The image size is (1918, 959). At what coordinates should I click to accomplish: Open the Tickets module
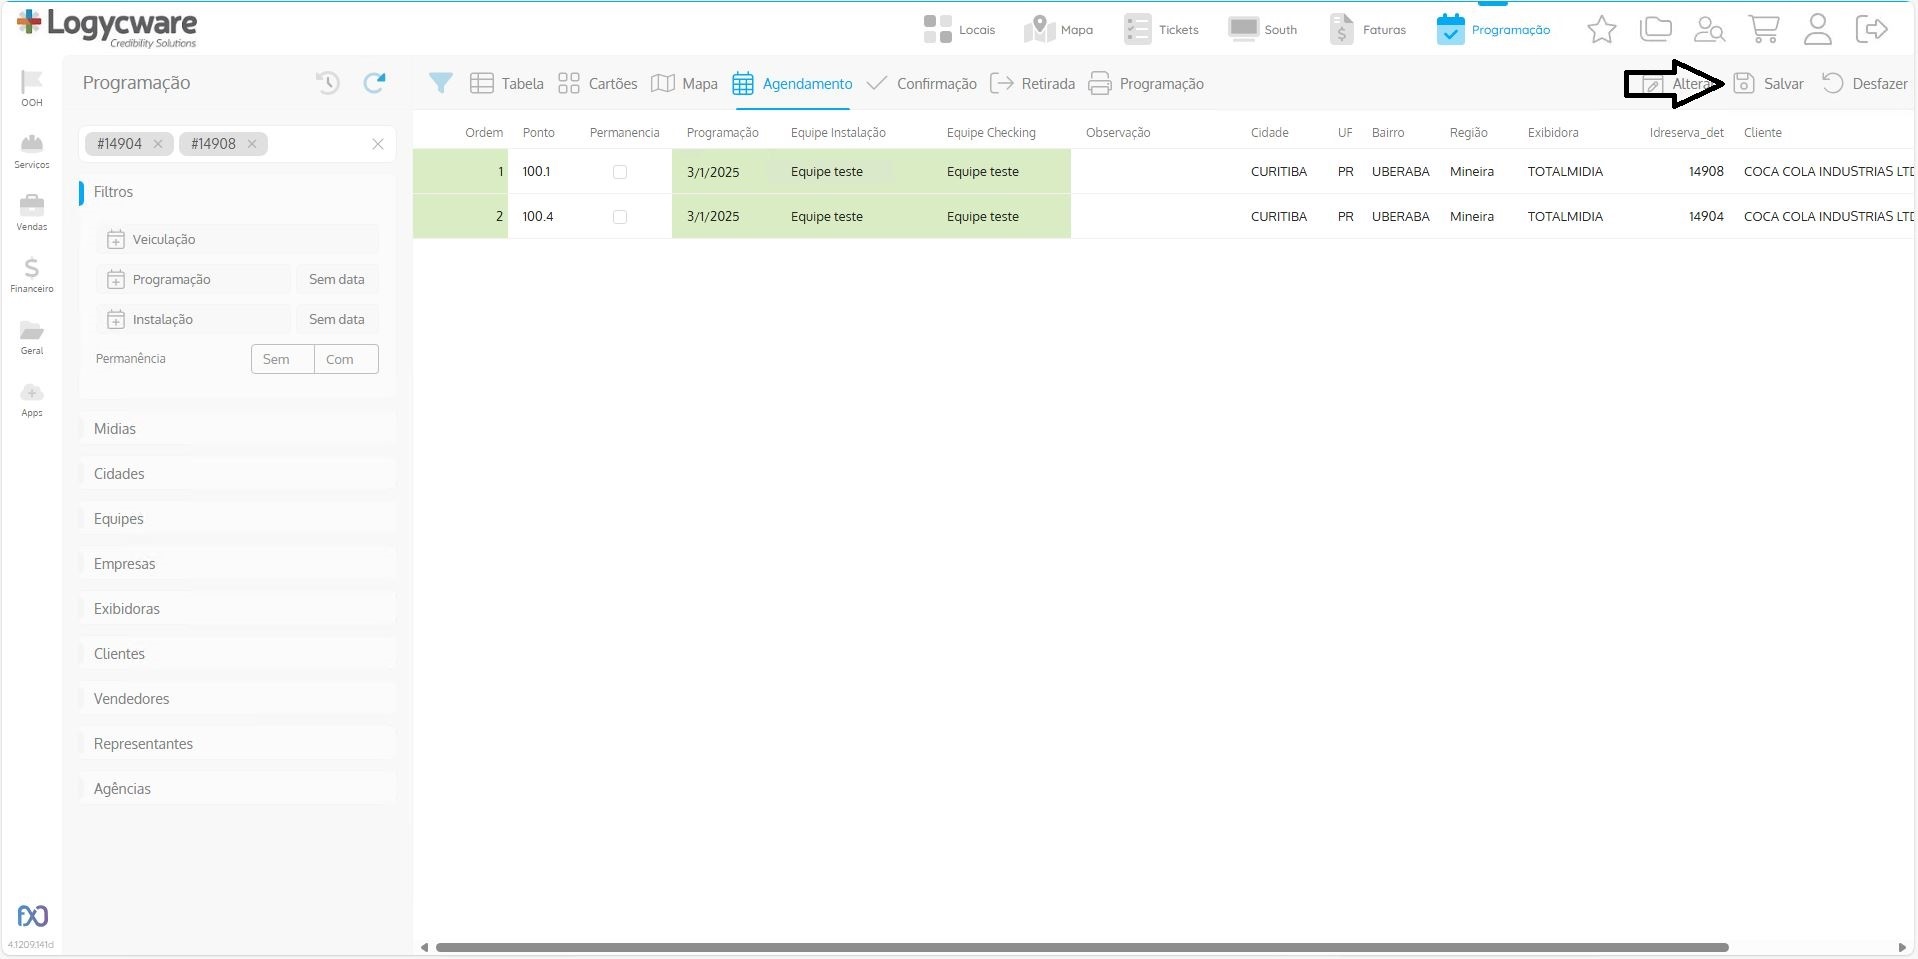[1161, 30]
